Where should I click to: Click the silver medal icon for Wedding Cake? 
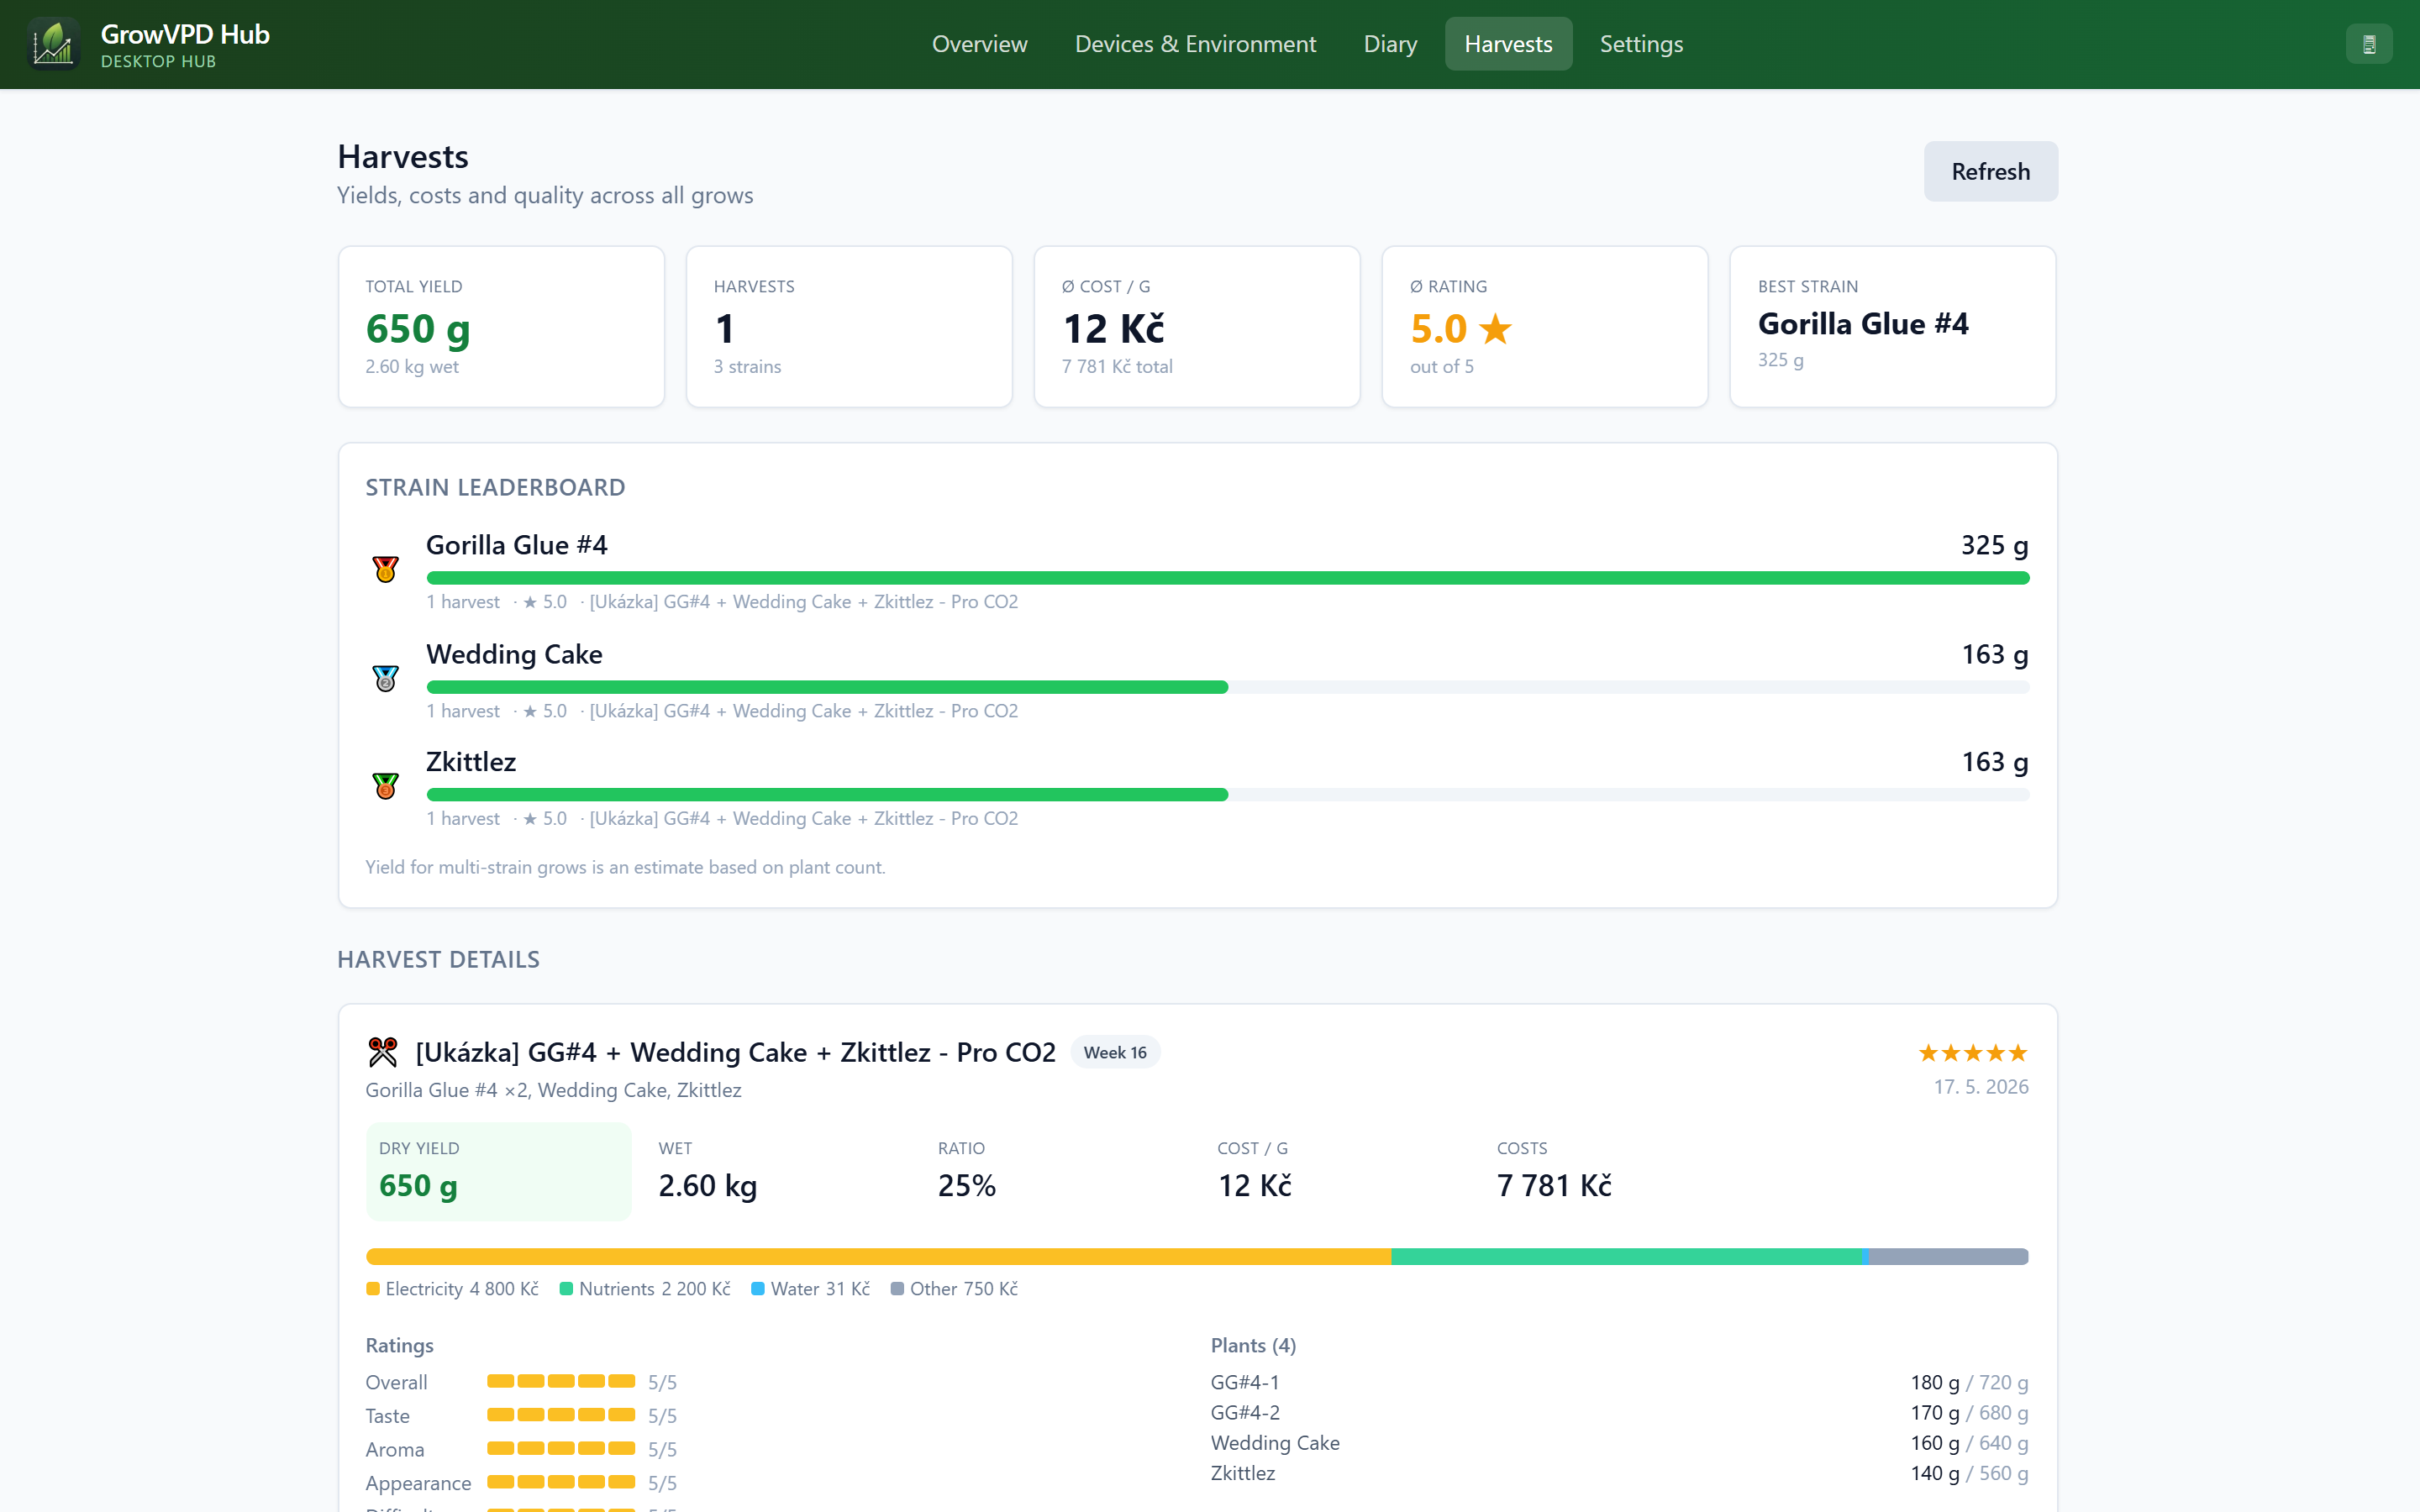coord(385,679)
